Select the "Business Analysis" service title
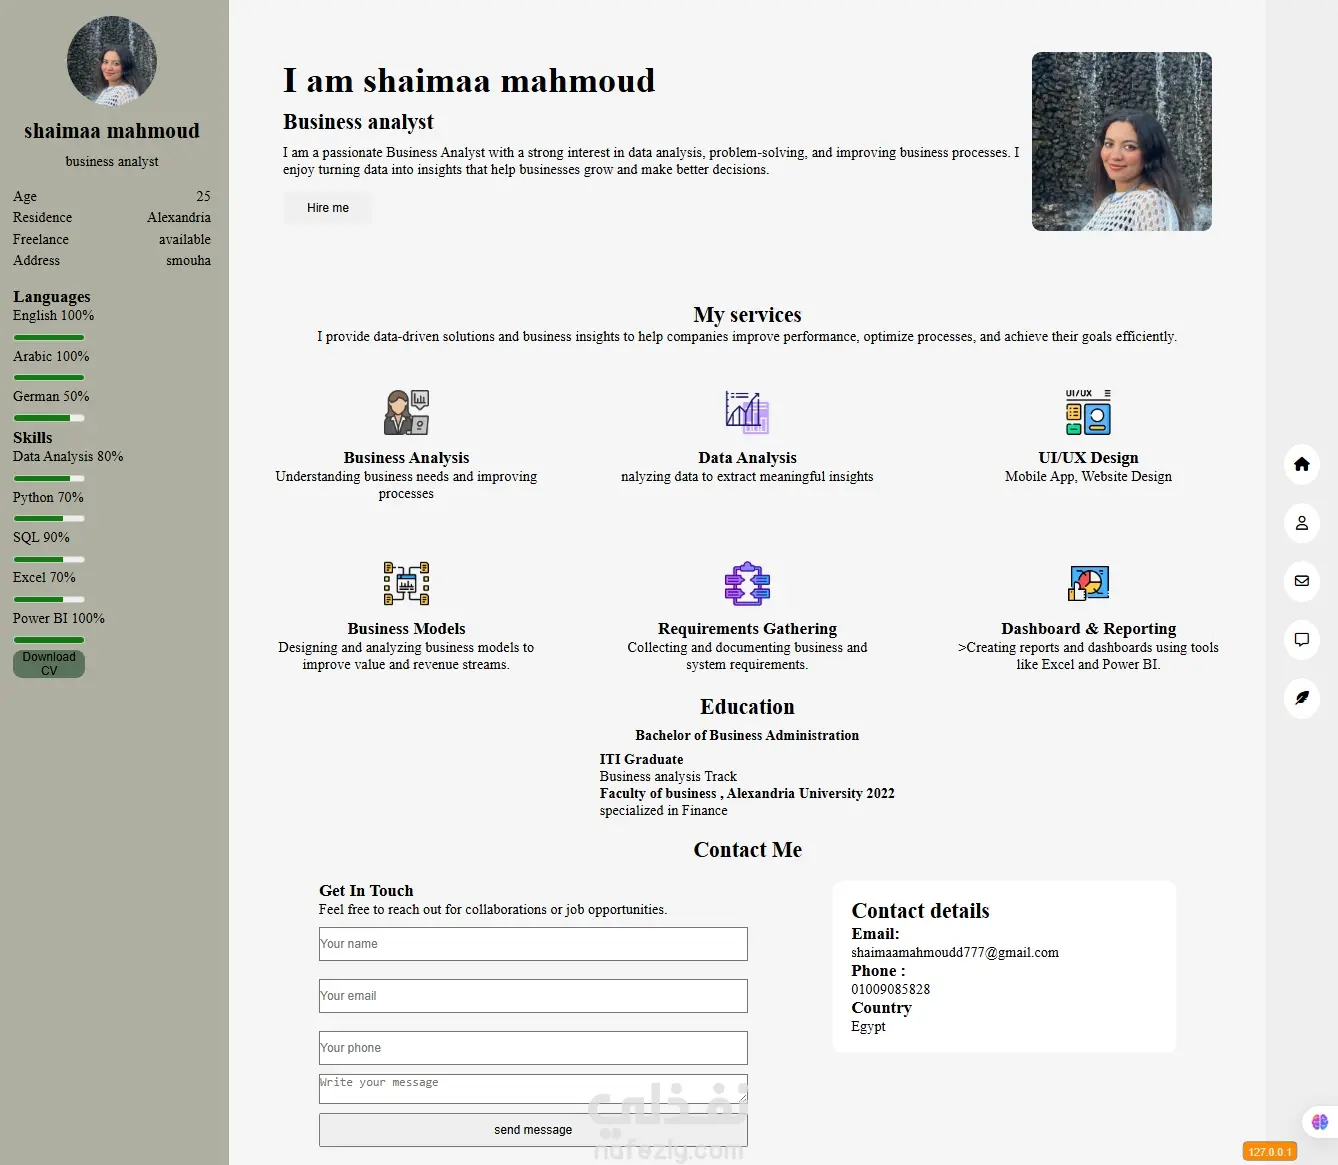 [x=406, y=458]
